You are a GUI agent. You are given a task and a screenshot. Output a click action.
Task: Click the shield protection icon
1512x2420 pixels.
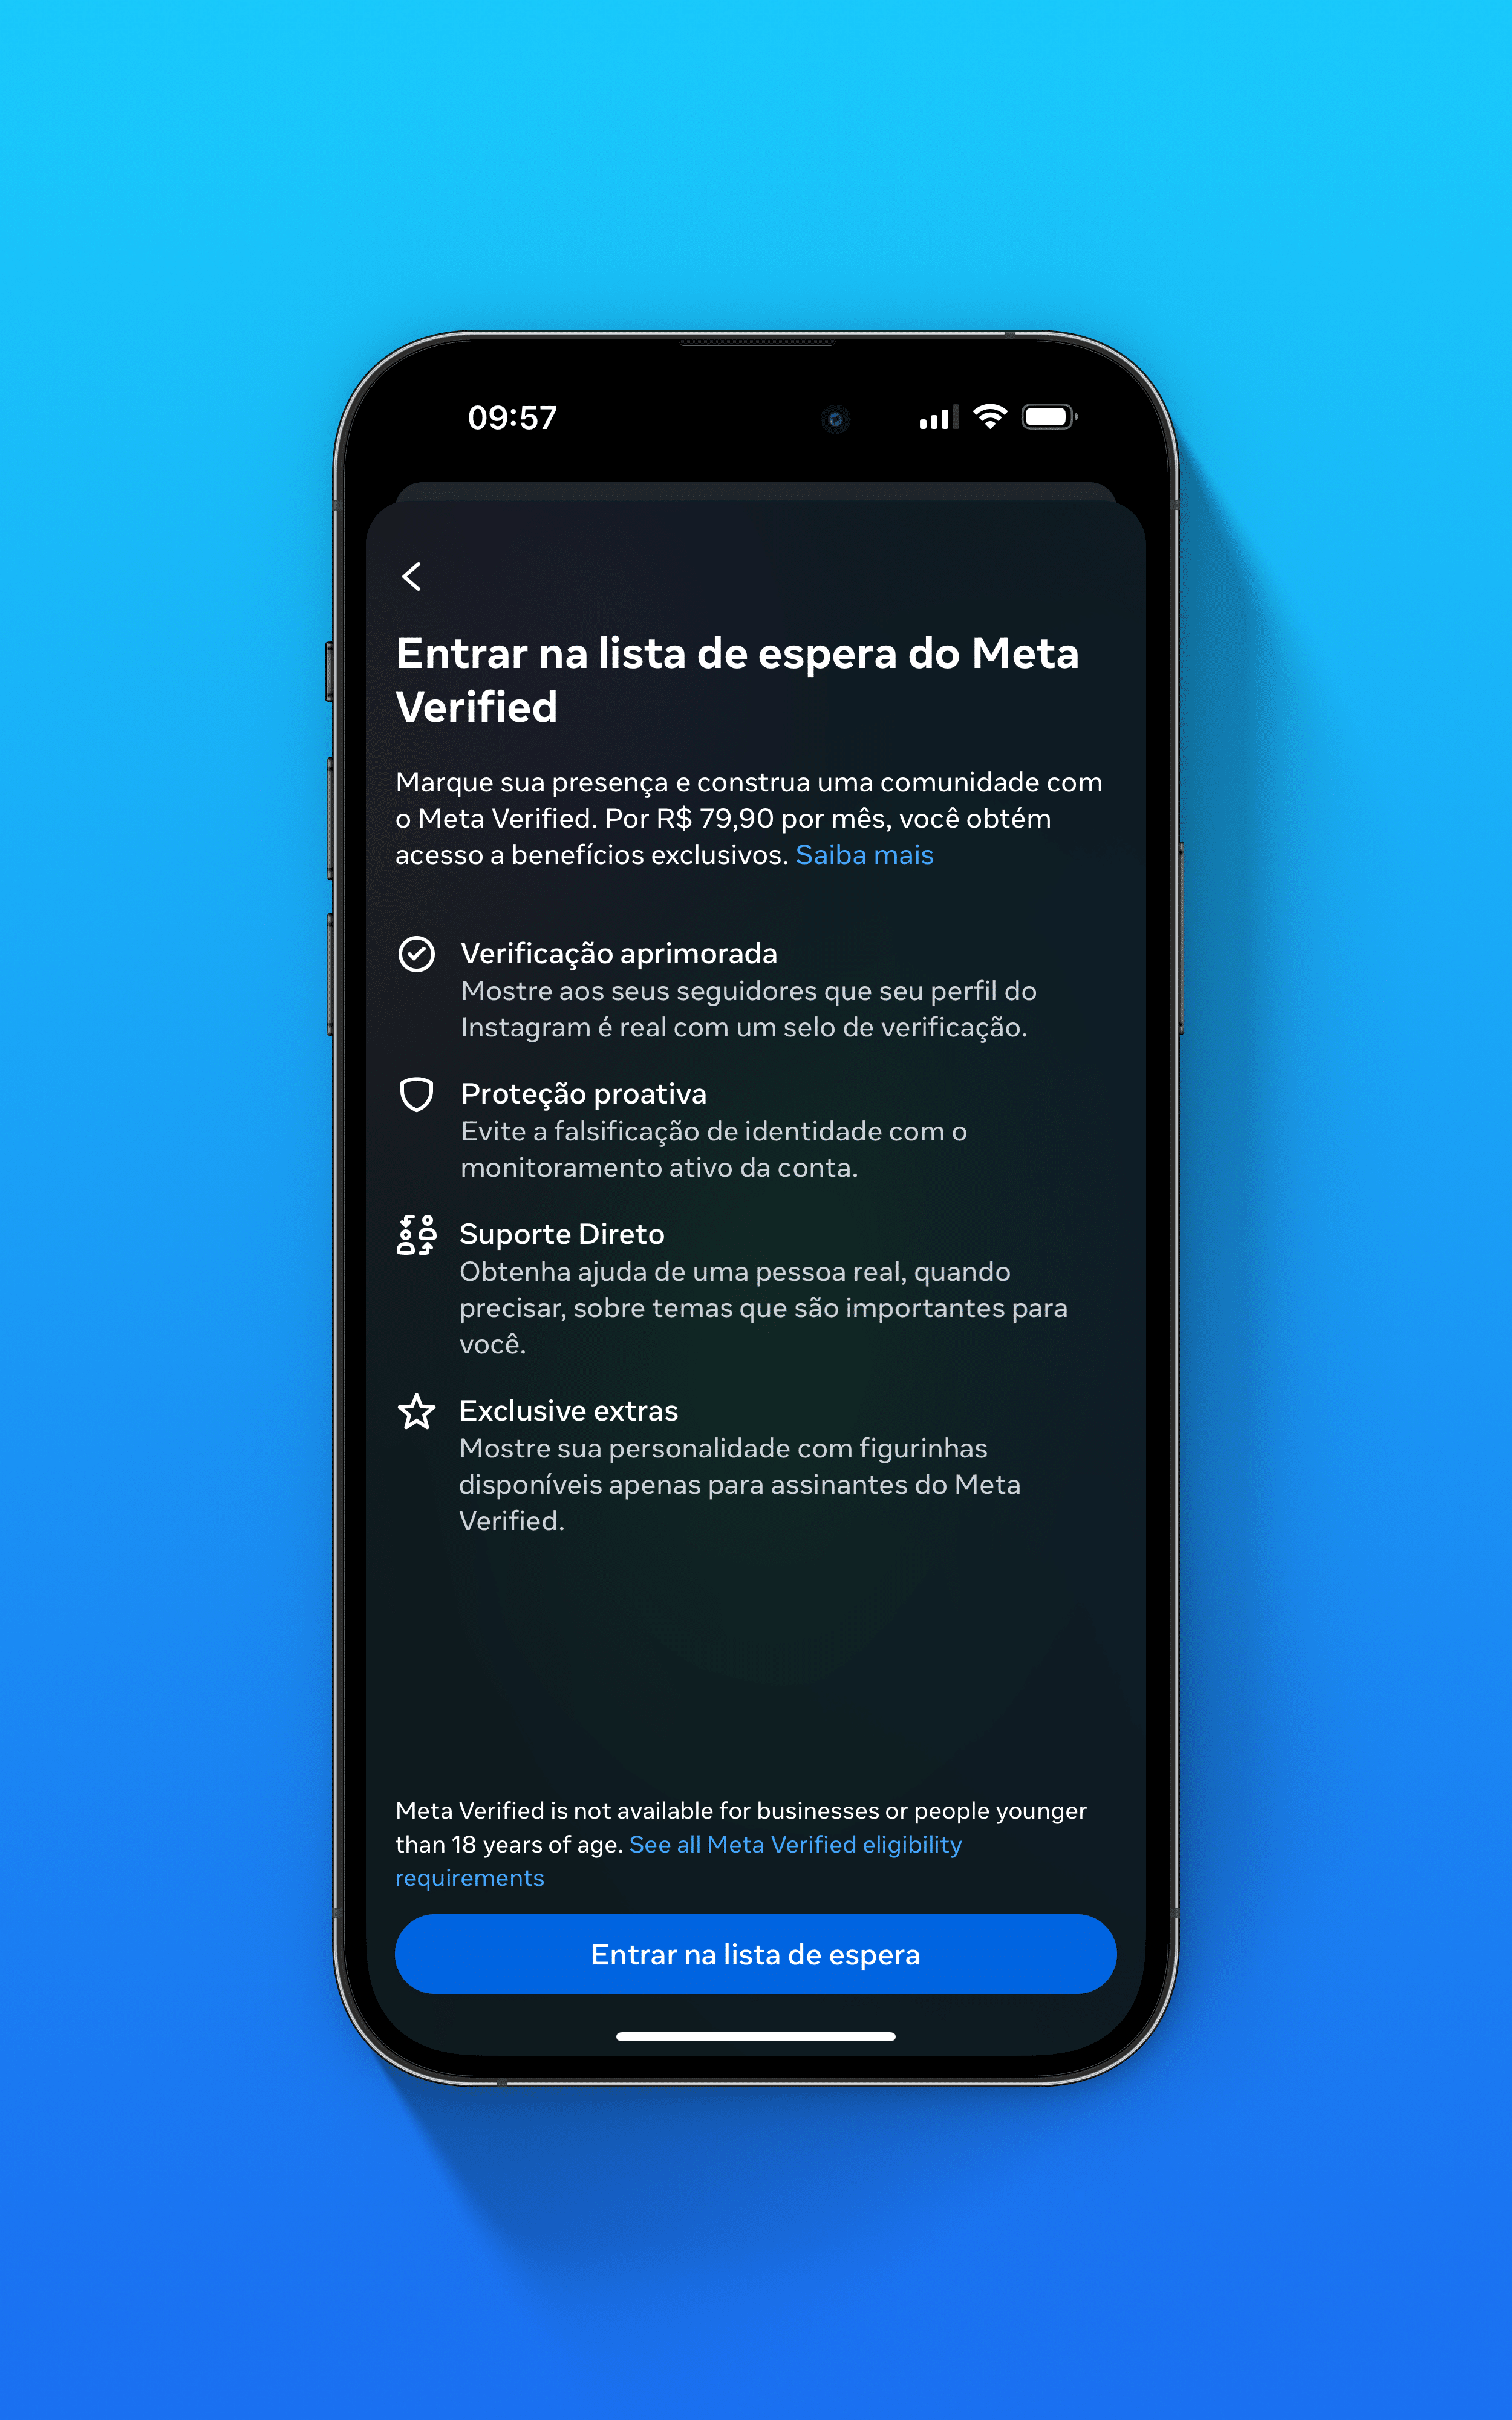point(414,1094)
